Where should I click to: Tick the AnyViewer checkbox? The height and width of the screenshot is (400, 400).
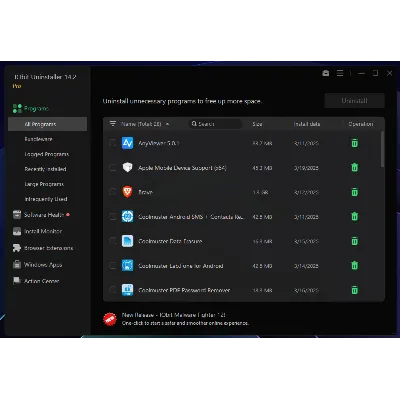pos(113,143)
